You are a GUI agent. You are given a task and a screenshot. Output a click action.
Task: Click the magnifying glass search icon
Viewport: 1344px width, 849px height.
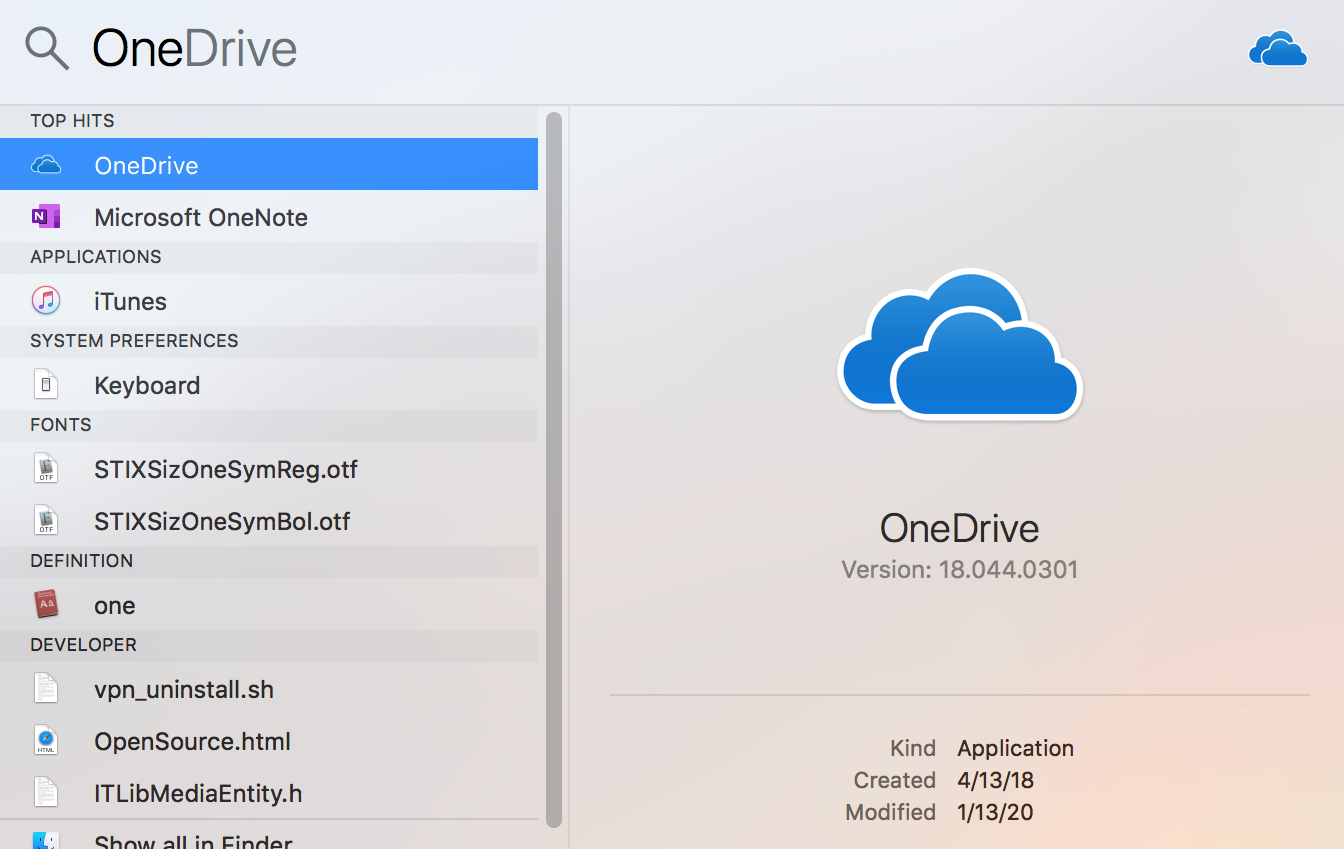tap(47, 47)
